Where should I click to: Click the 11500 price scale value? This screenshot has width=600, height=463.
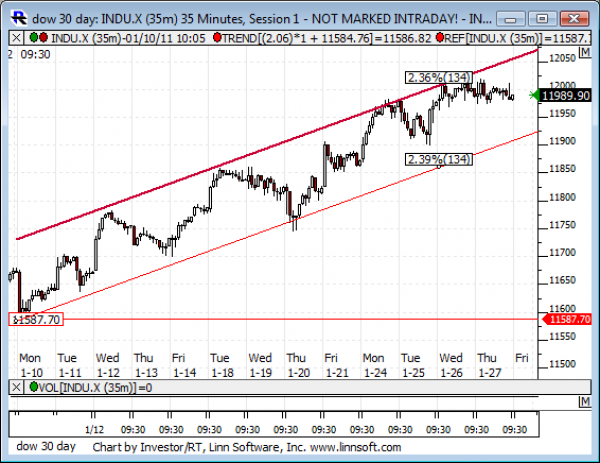[562, 364]
